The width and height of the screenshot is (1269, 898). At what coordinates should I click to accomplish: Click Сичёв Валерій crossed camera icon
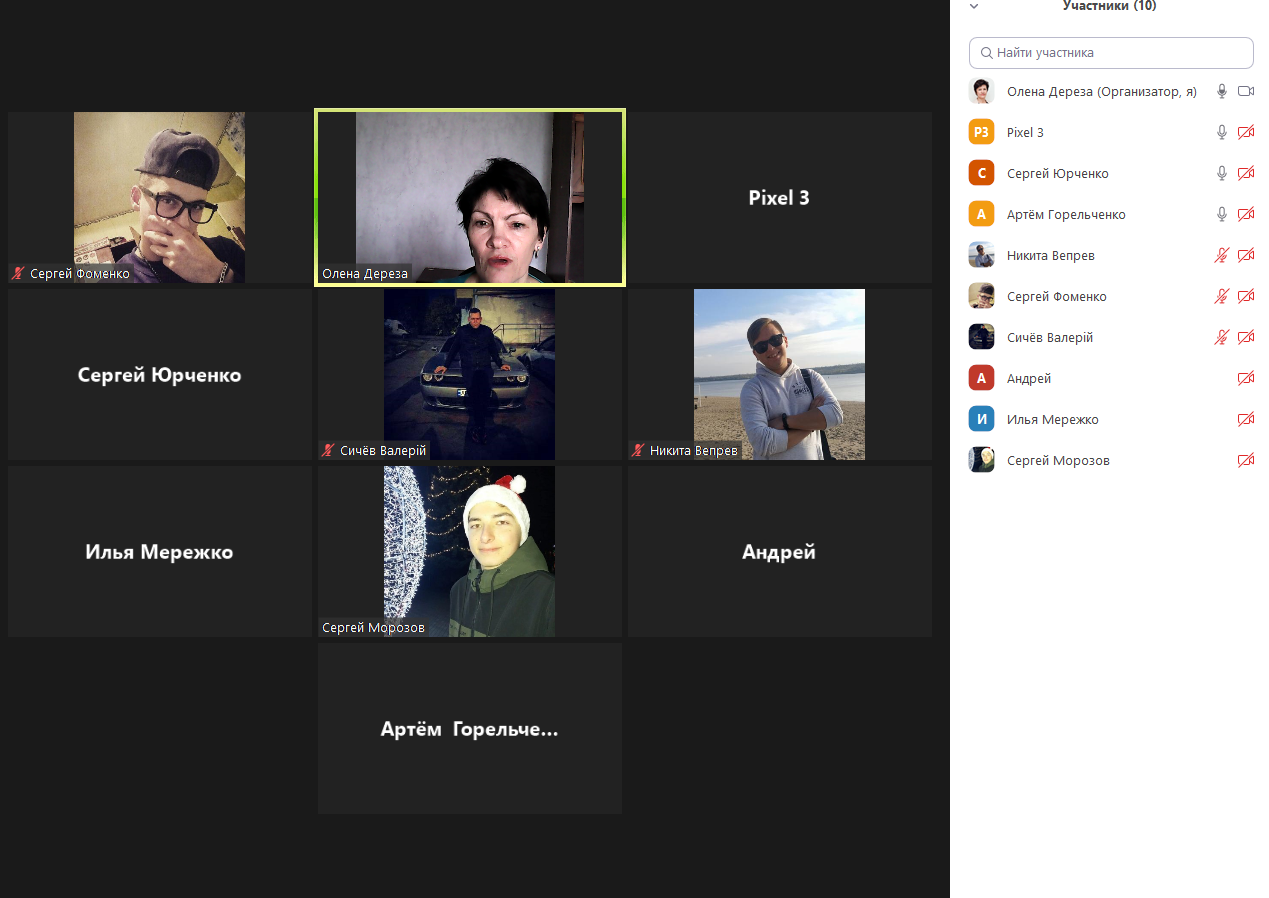(x=1246, y=337)
